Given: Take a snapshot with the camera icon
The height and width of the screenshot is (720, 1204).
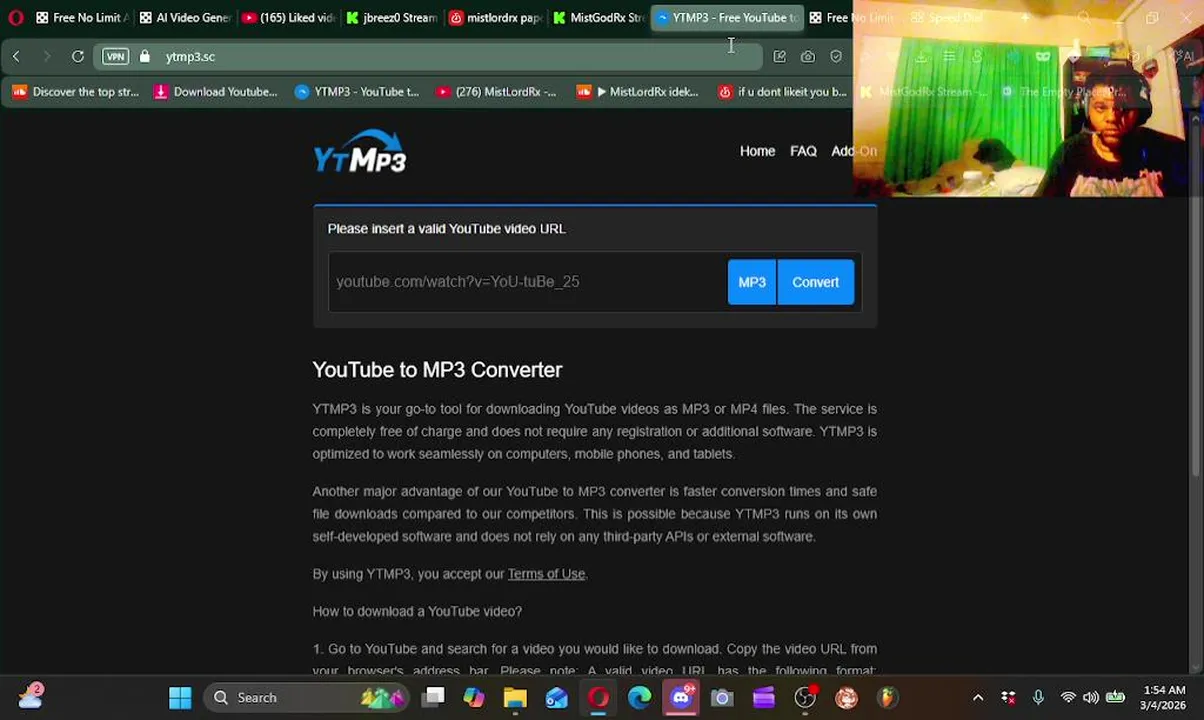Looking at the screenshot, I should pyautogui.click(x=808, y=57).
